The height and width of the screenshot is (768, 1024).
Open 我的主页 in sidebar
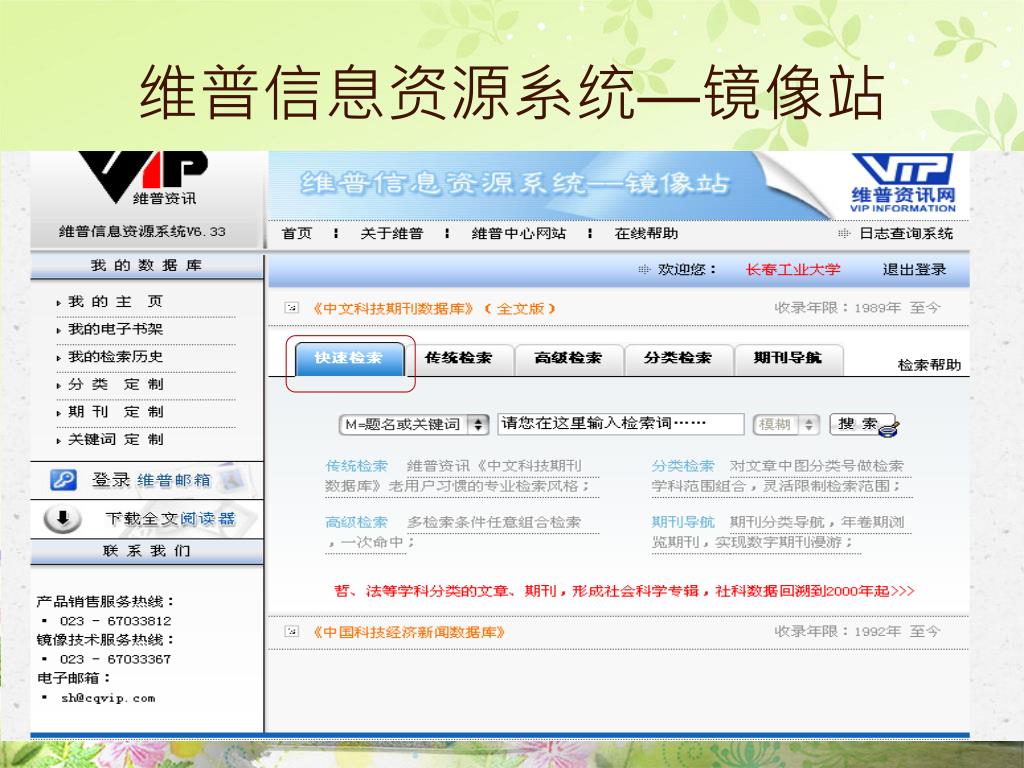116,302
